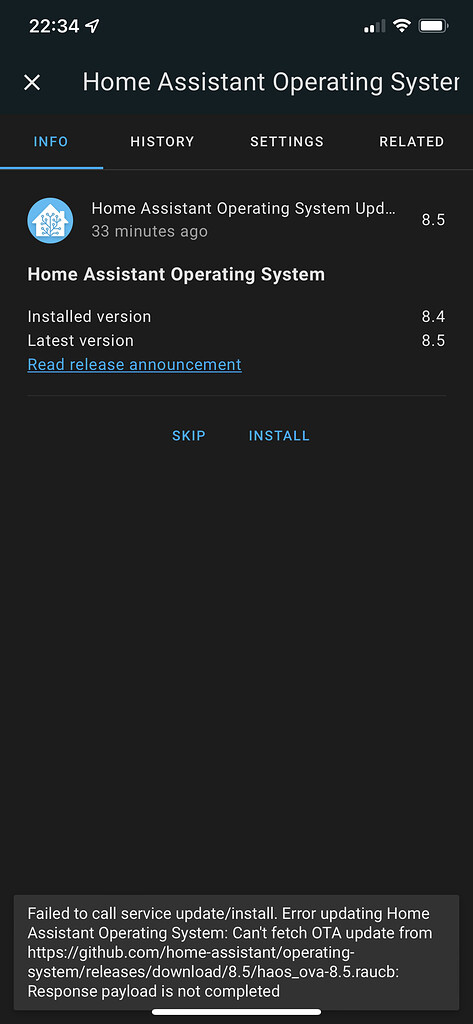This screenshot has height=1024, width=473.
Task: Tap the cellular signal bars icon
Action: [x=374, y=26]
